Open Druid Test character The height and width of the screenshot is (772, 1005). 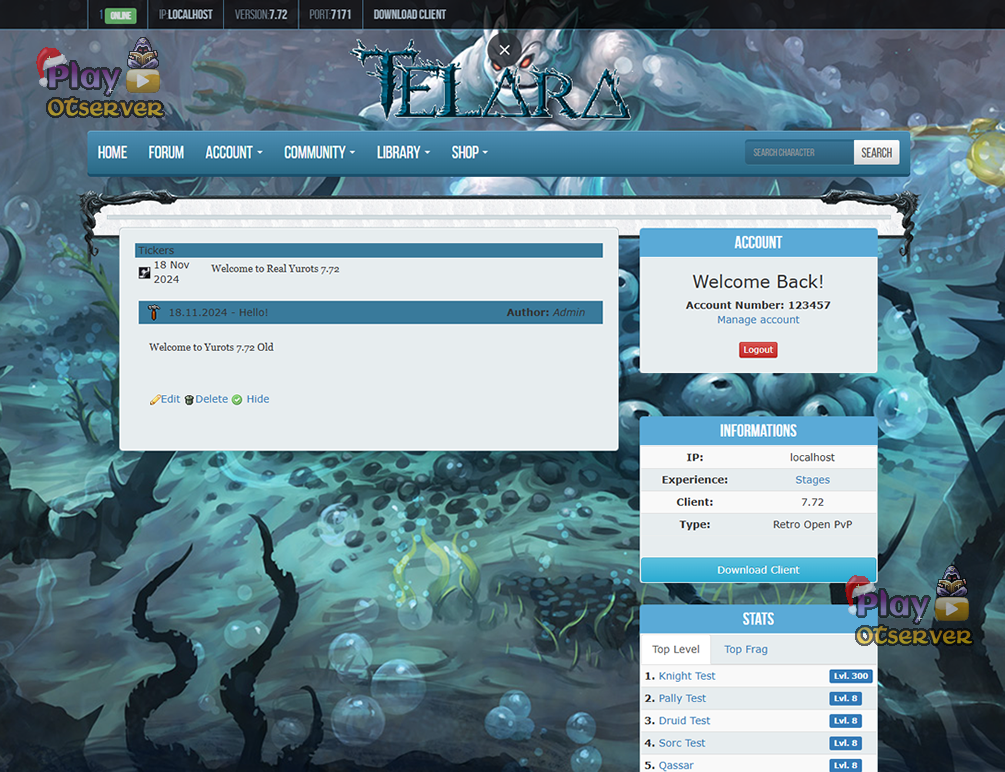point(684,721)
